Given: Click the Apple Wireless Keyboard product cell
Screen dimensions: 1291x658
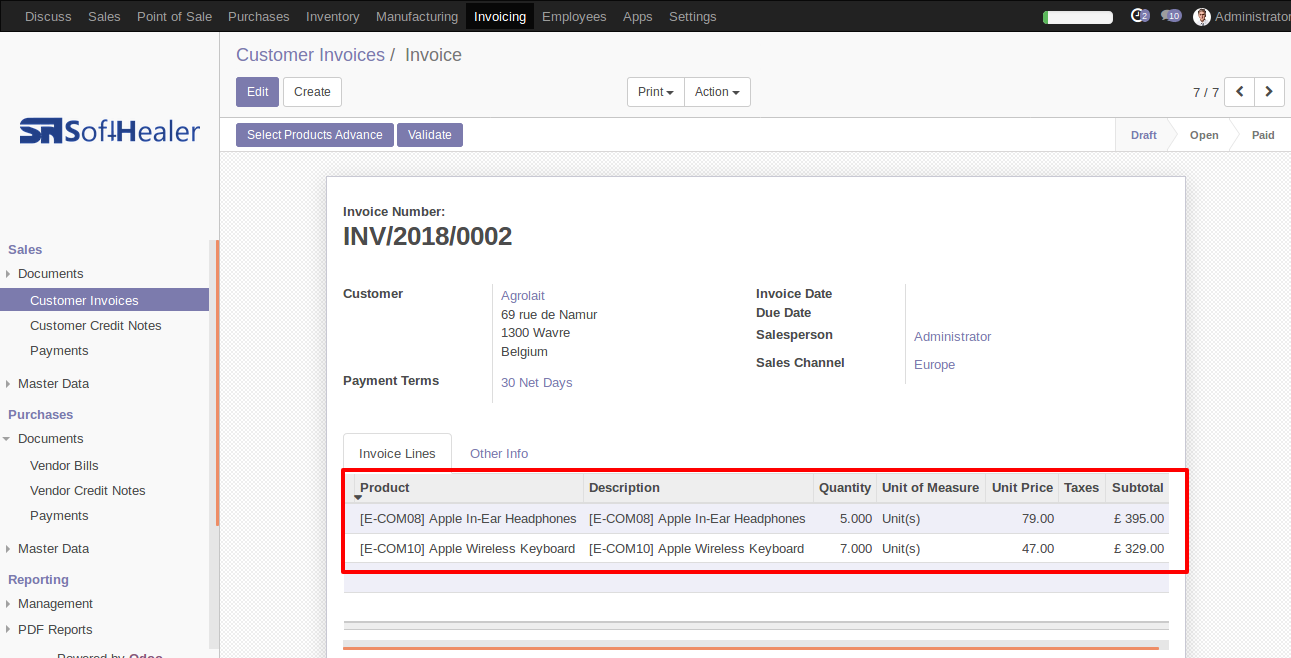Looking at the screenshot, I should coord(467,549).
